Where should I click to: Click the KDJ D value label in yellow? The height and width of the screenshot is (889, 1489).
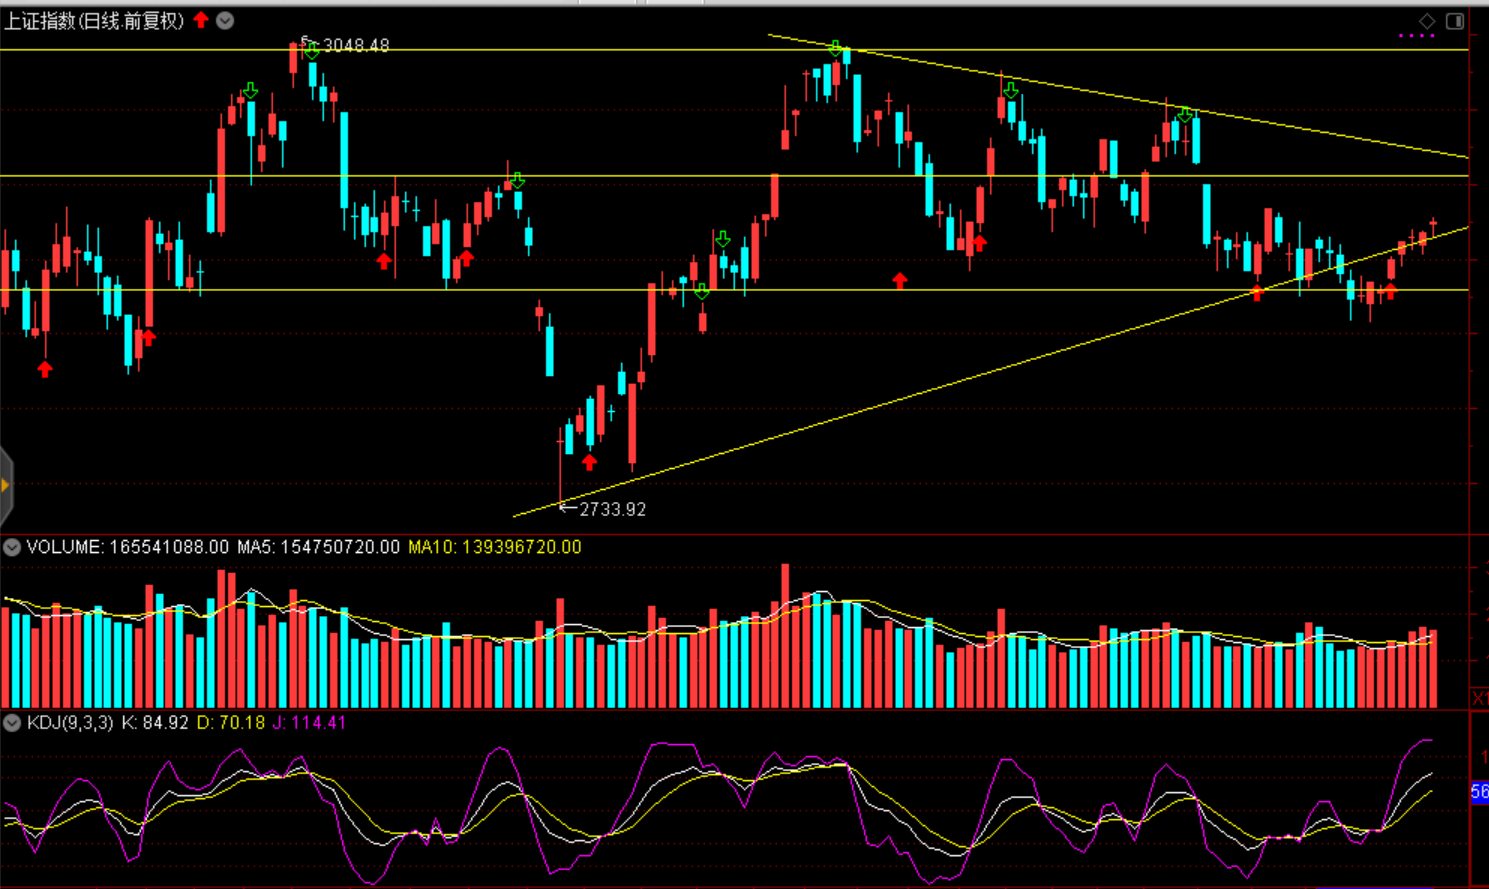coord(230,723)
